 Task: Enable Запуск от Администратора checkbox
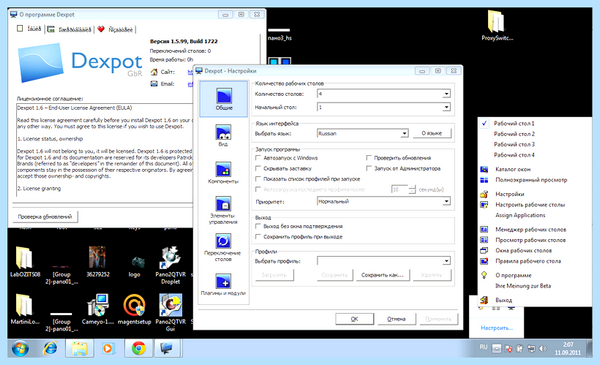403,168
